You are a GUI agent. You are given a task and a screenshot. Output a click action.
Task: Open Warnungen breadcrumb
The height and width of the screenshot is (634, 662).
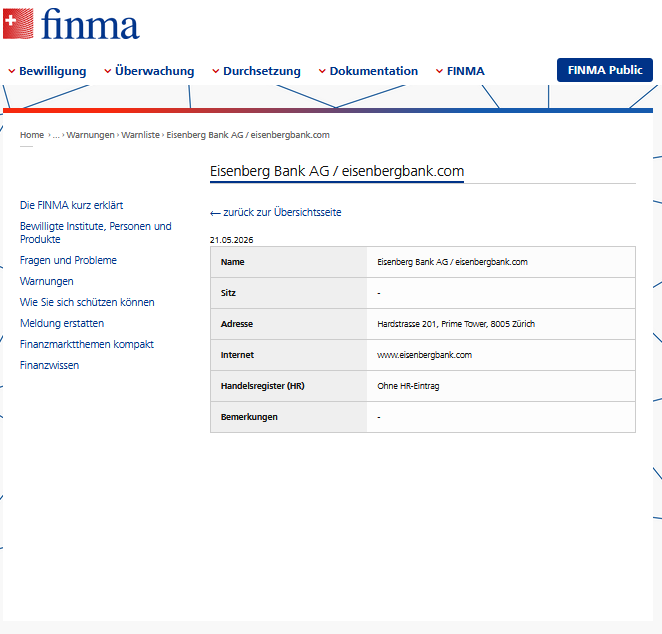pos(90,135)
